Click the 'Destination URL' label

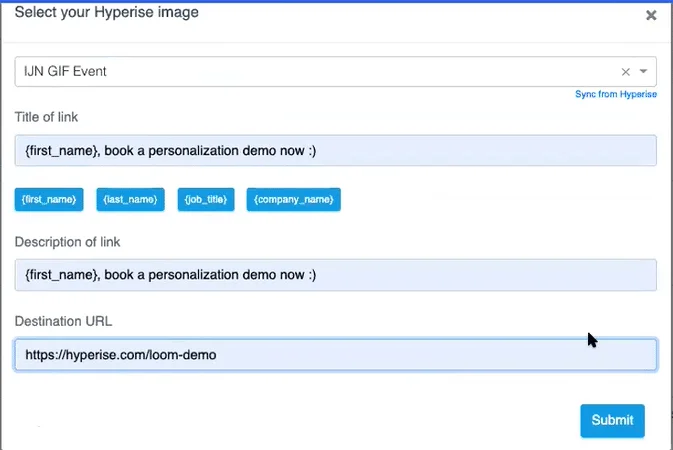[63, 321]
